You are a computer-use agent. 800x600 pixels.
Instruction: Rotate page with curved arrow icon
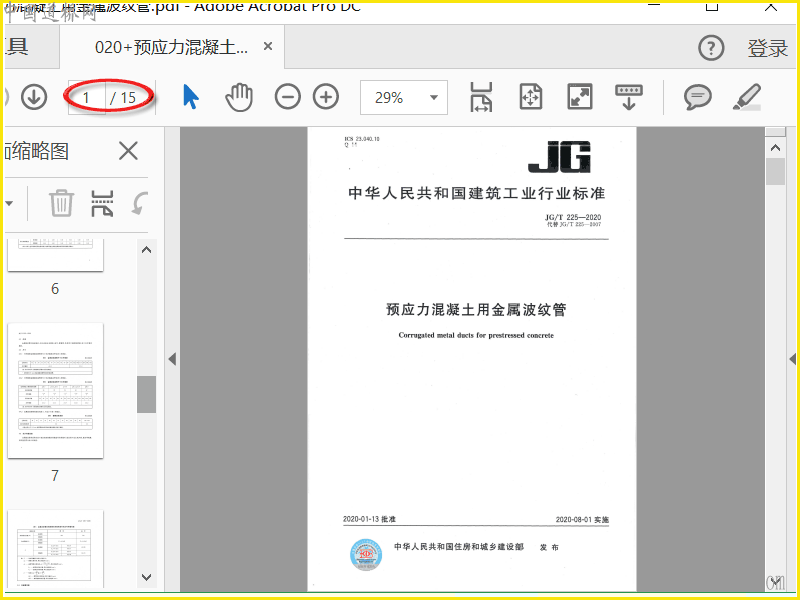pos(140,203)
